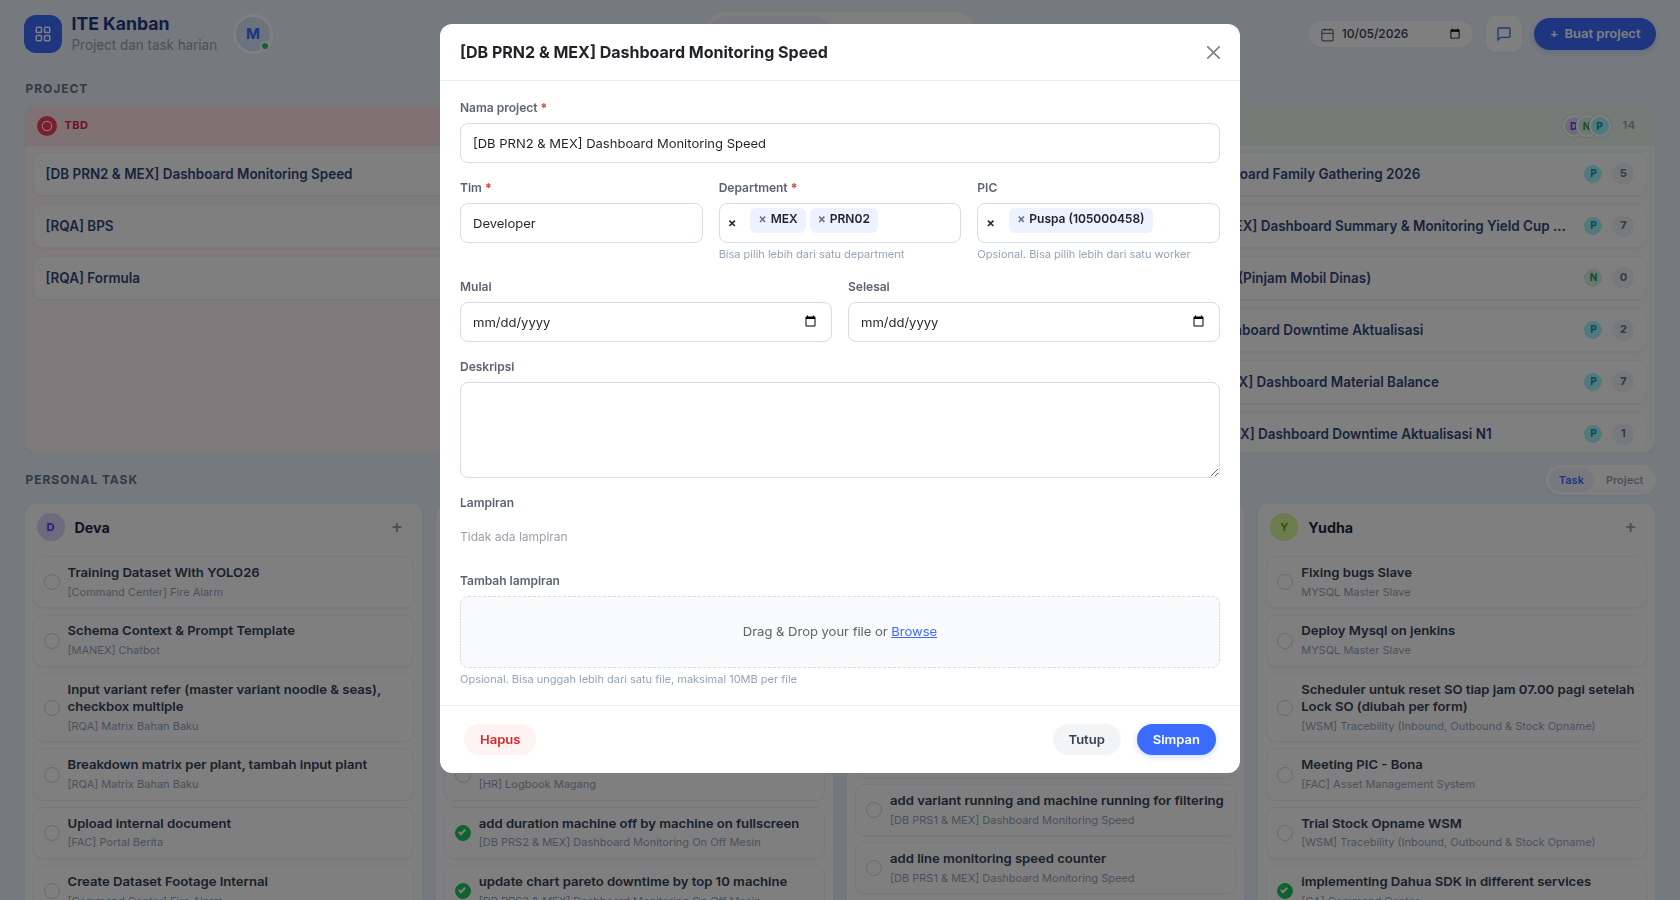This screenshot has height=900, width=1680.
Task: Click the TBD status circle icon
Action: click(47, 126)
